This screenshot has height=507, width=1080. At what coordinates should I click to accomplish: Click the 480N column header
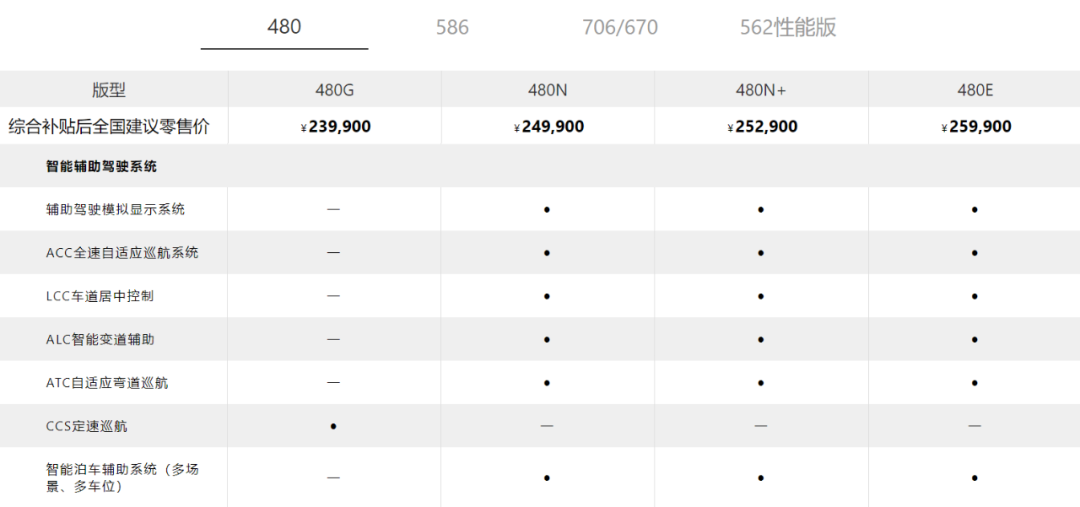[x=548, y=90]
